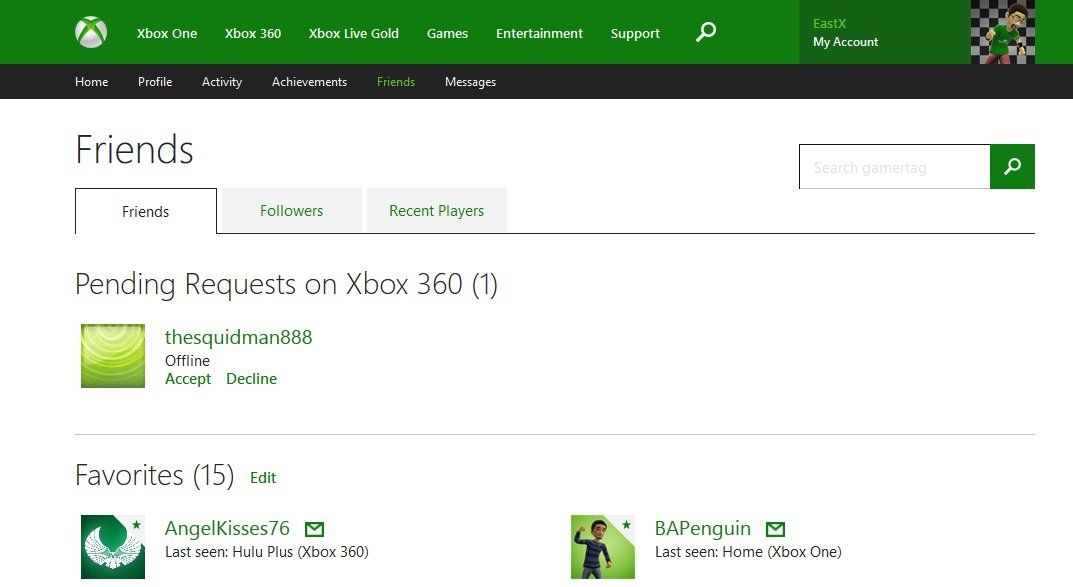Switch to the Followers tab
The image size is (1073, 587).
tap(291, 210)
